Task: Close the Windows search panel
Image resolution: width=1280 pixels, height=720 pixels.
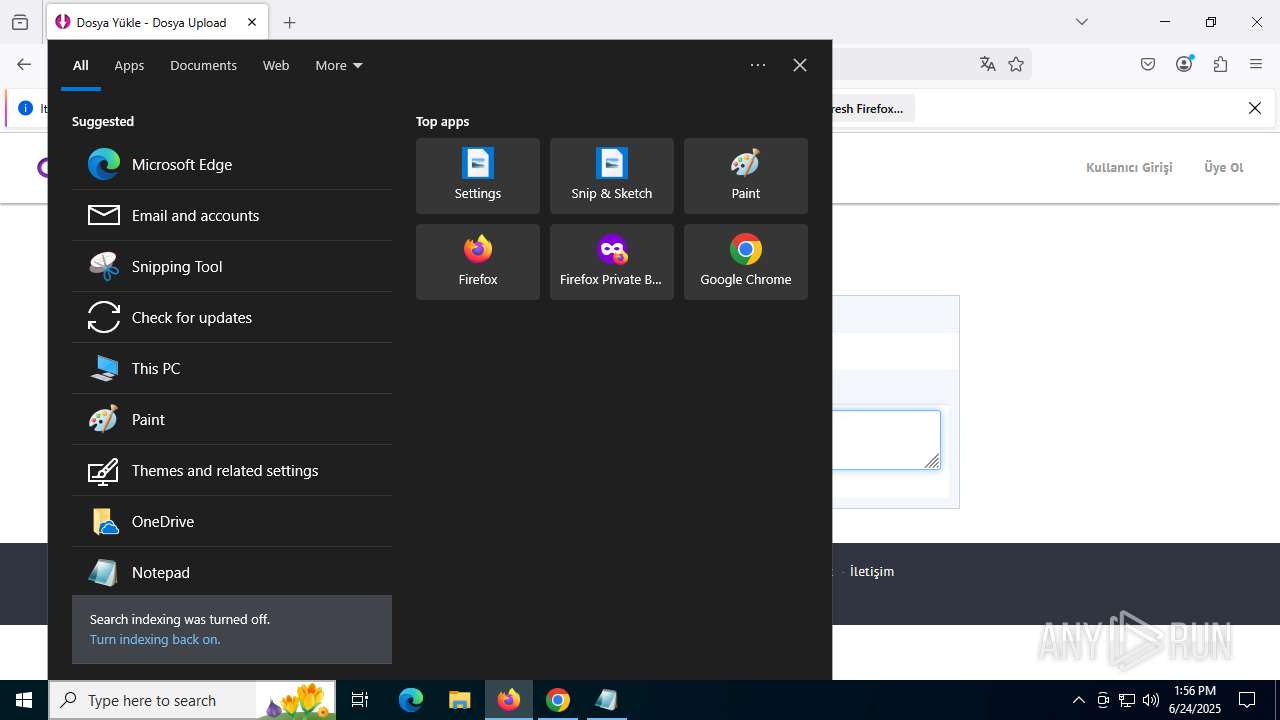Action: pyautogui.click(x=800, y=65)
